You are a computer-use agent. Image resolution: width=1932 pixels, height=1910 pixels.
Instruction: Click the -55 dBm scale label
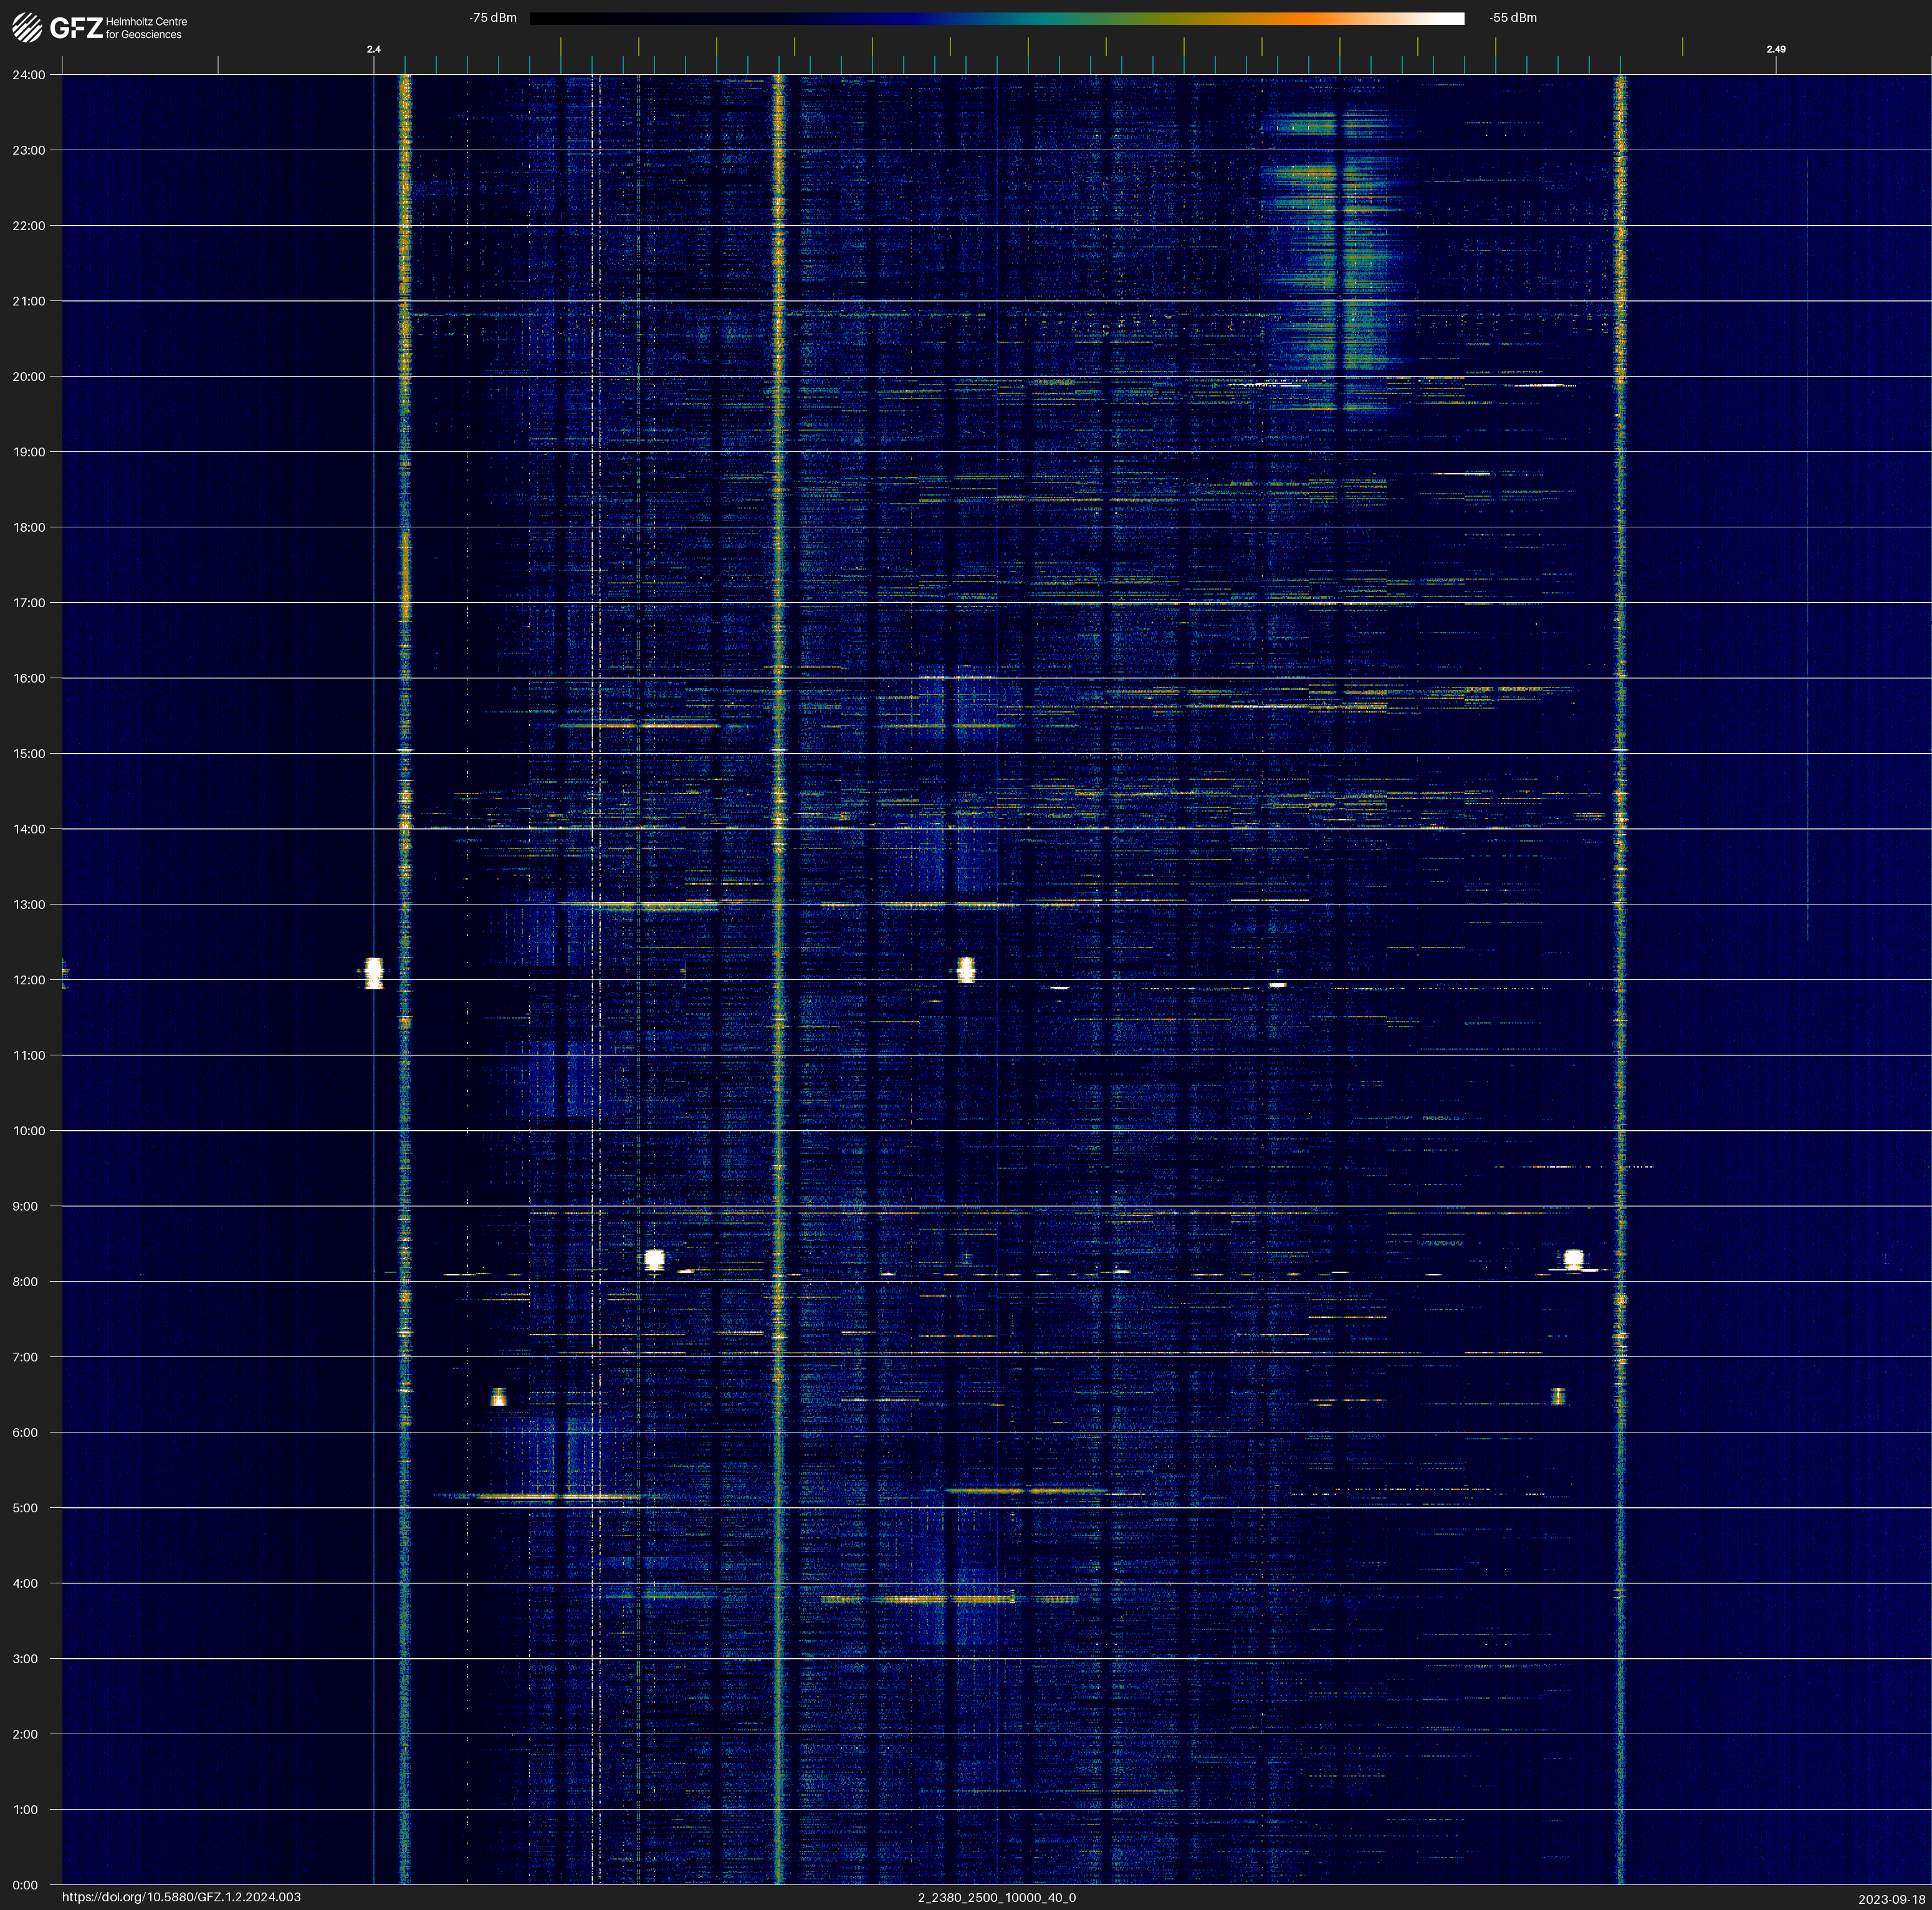tap(1513, 18)
